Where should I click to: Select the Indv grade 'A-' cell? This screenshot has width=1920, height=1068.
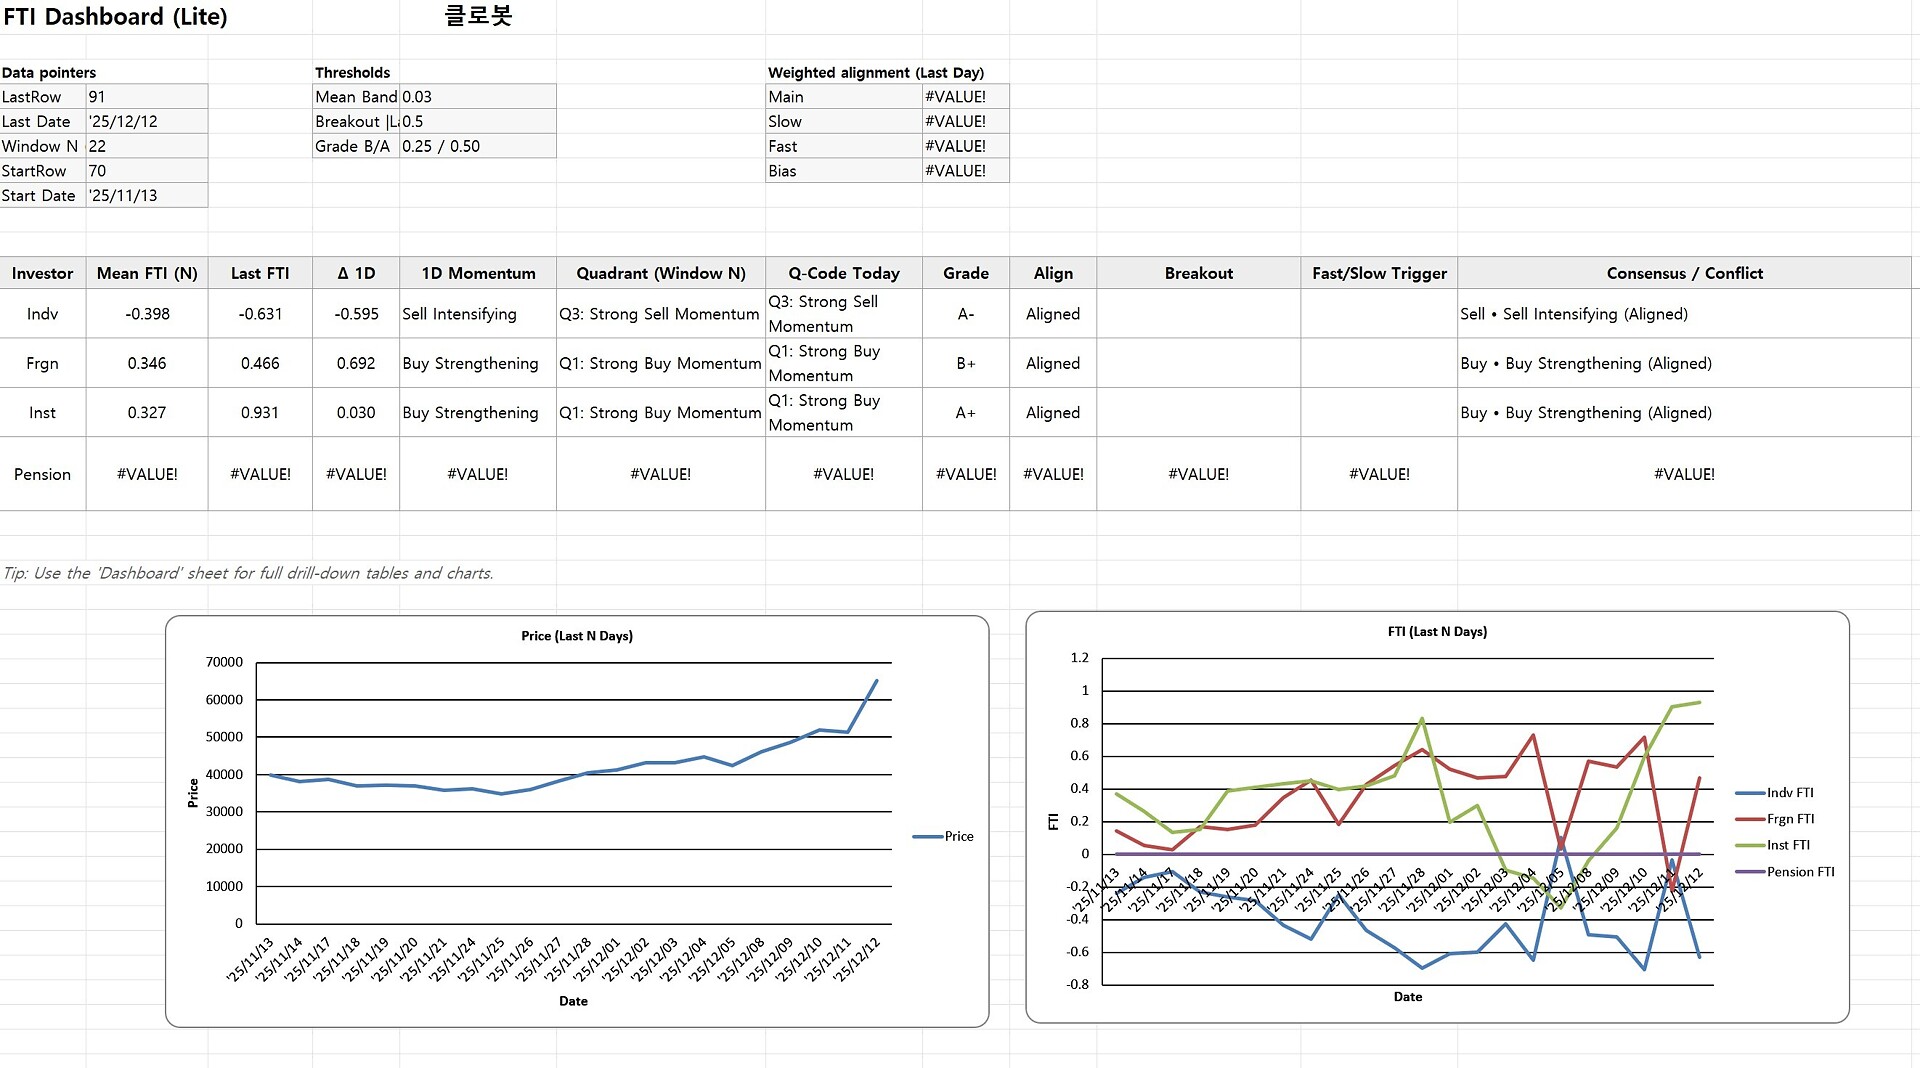966,314
